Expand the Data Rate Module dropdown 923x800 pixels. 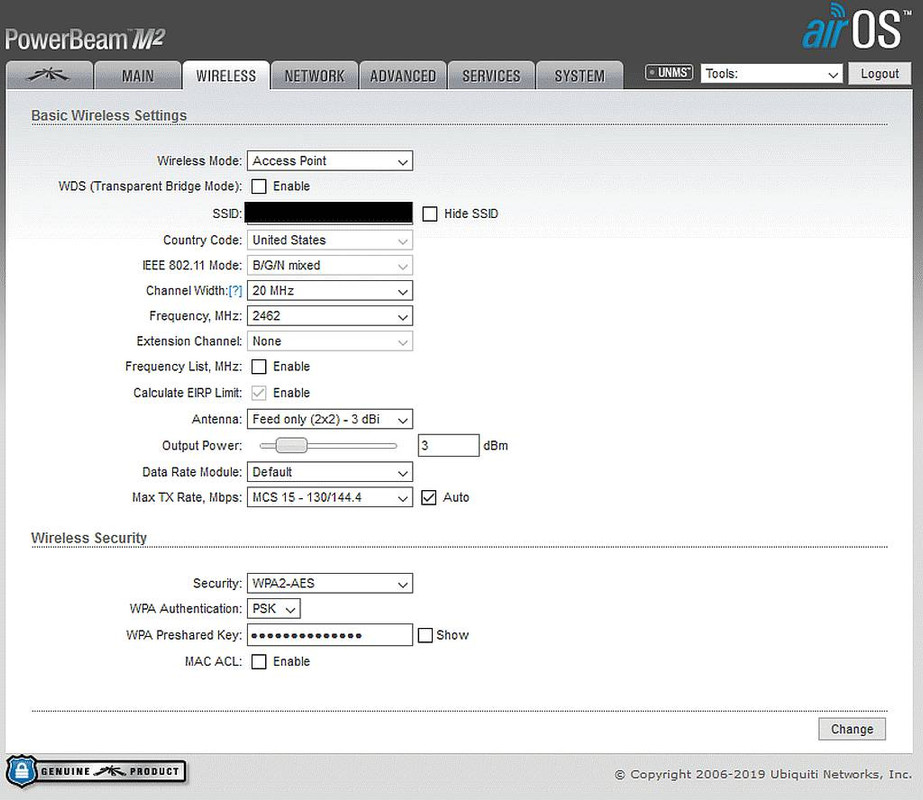coord(330,472)
